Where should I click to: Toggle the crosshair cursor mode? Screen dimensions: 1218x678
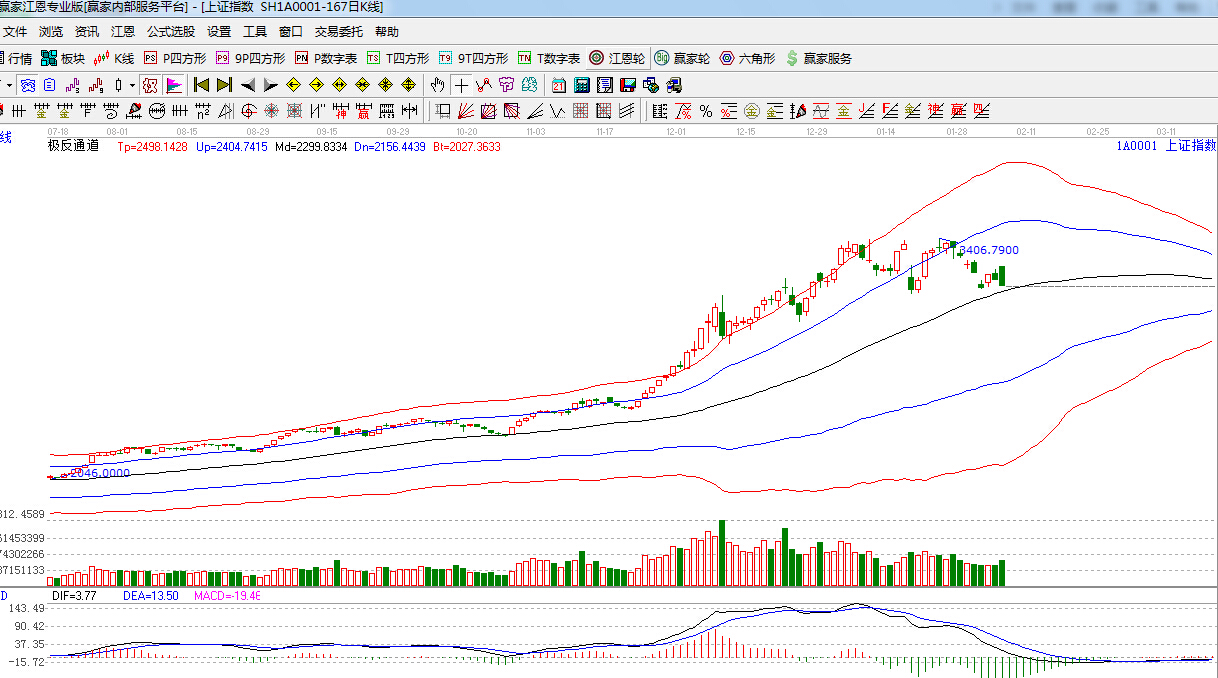coord(461,85)
